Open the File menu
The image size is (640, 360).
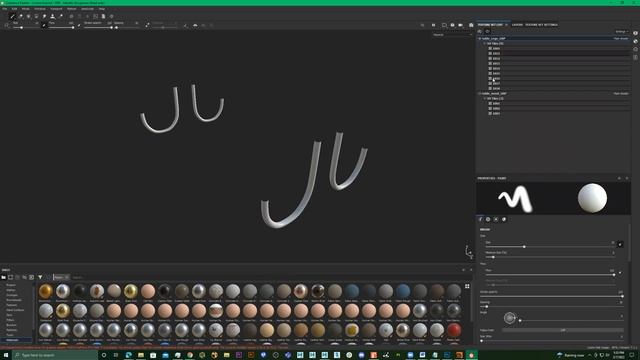click(4, 9)
